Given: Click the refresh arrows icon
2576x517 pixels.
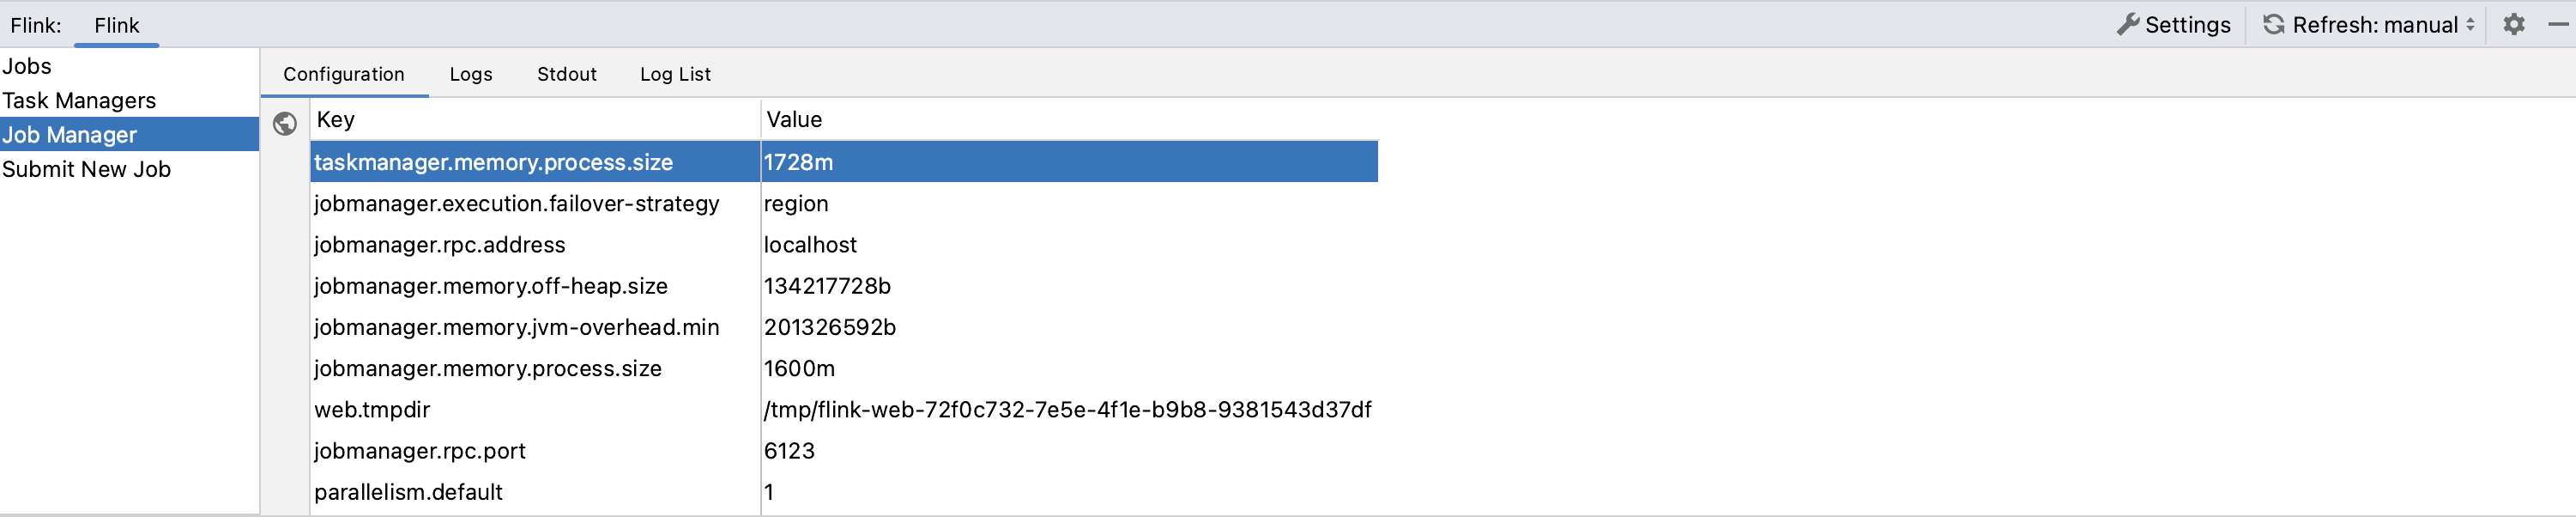Looking at the screenshot, I should click(2273, 24).
